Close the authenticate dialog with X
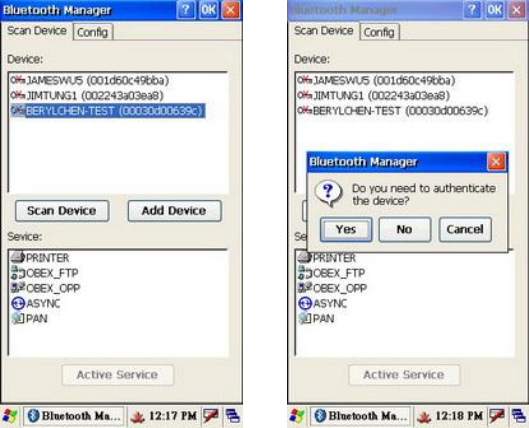 point(496,162)
